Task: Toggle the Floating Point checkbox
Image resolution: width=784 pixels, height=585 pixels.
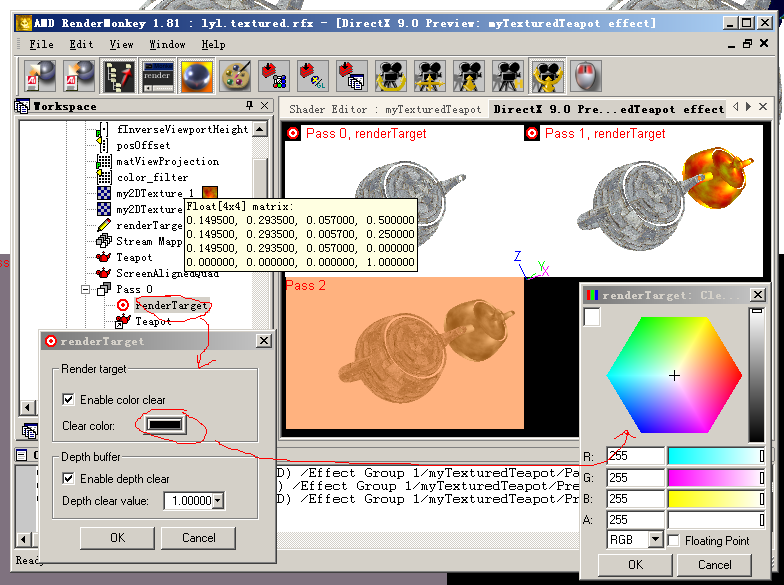Action: coord(674,540)
